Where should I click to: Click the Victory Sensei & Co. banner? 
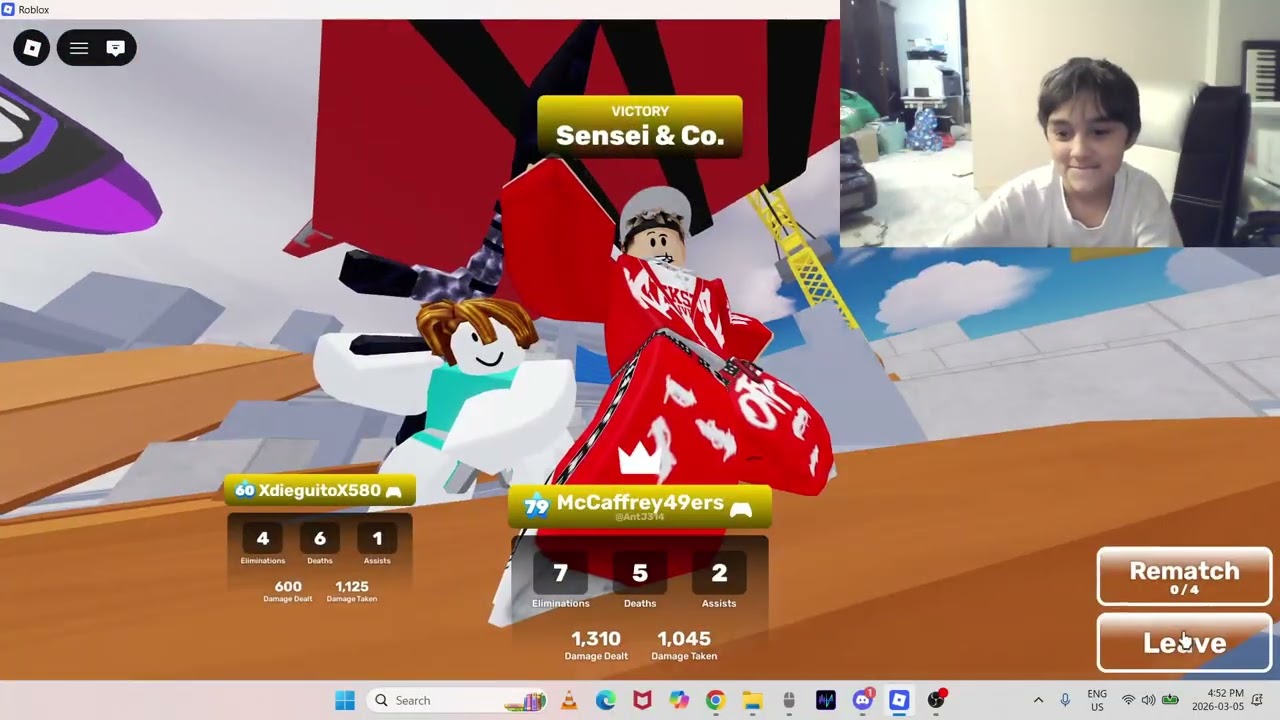click(640, 127)
